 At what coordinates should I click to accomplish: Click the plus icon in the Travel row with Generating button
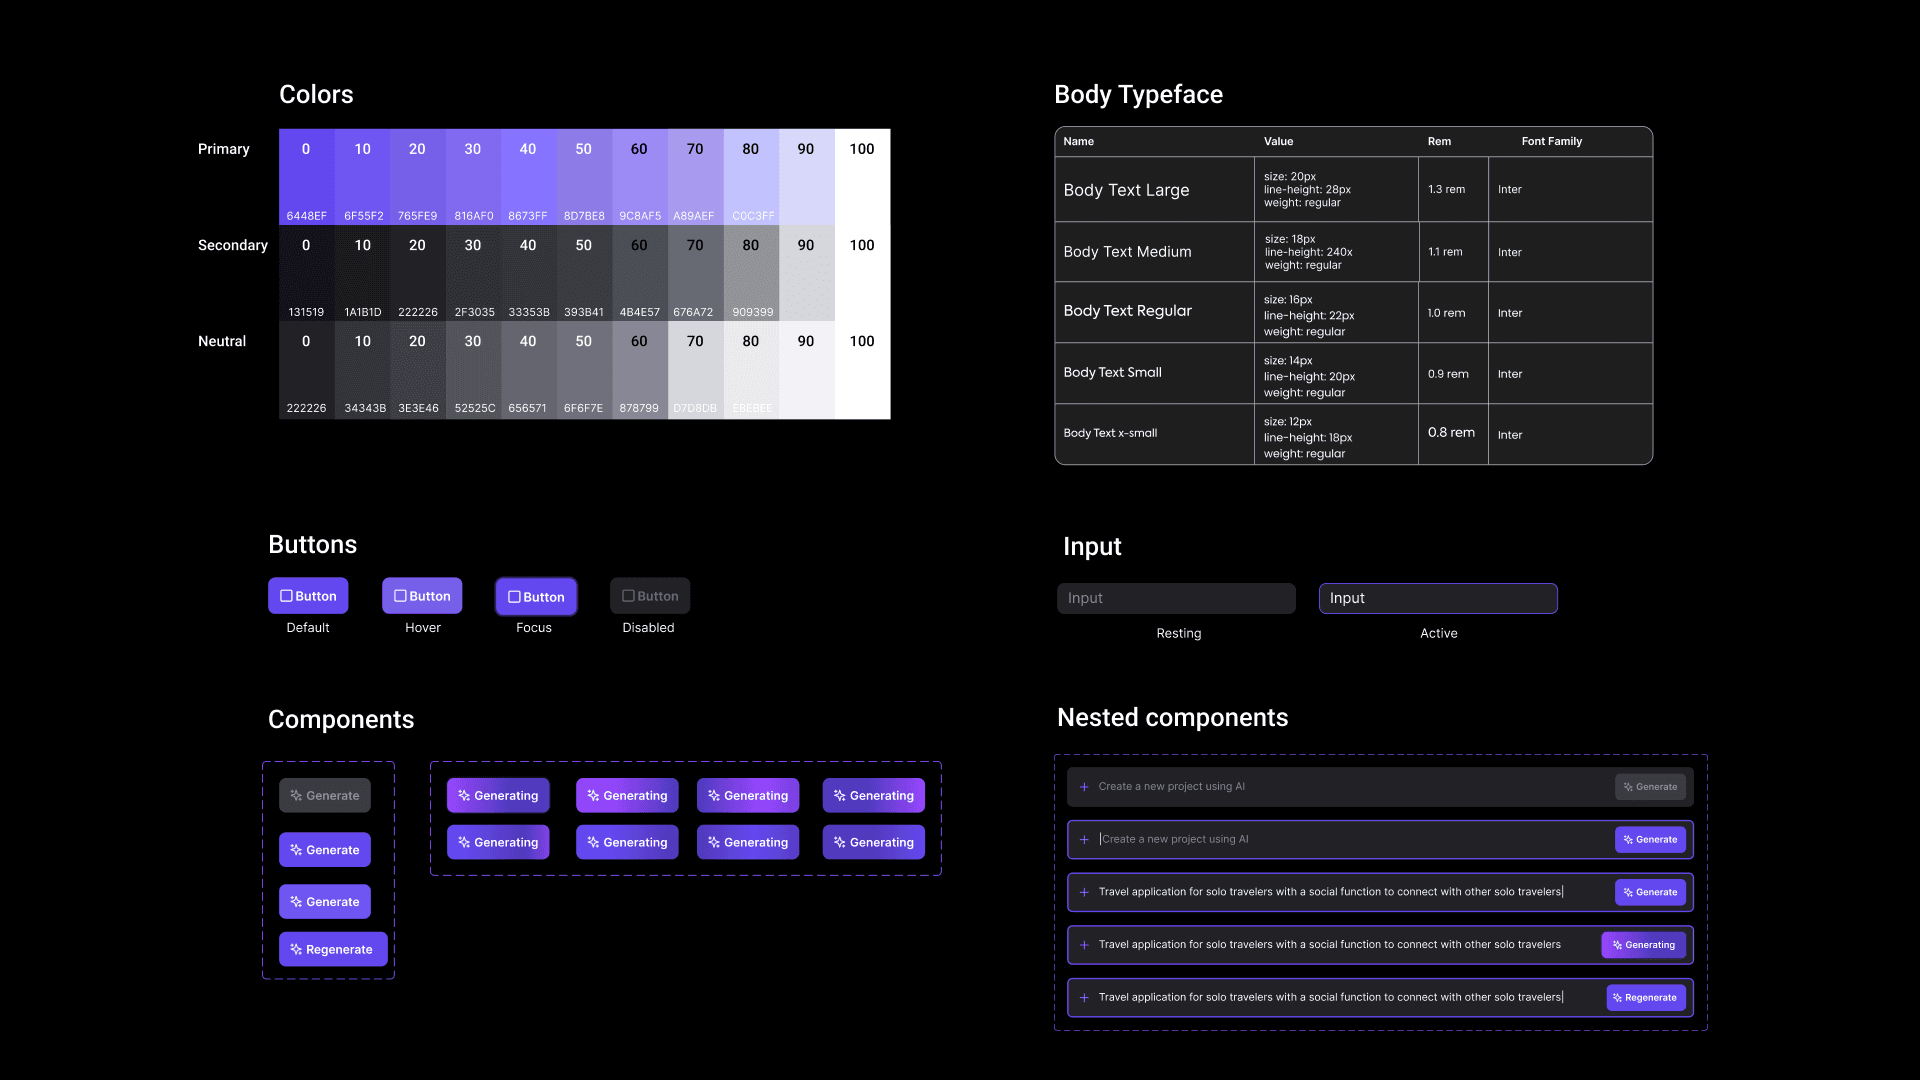coord(1084,945)
